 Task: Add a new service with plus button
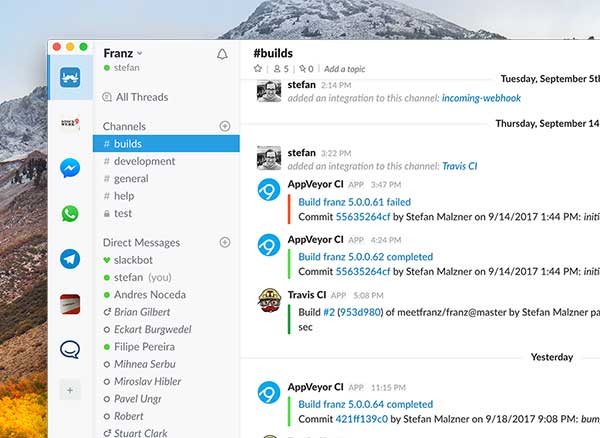pos(70,390)
